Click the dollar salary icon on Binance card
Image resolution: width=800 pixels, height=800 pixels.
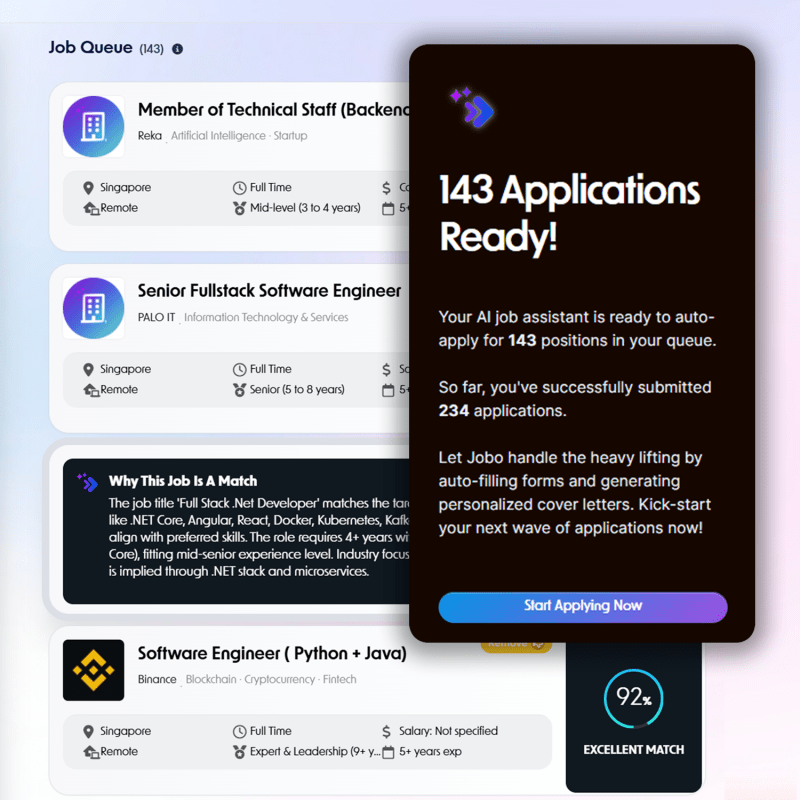coord(385,730)
